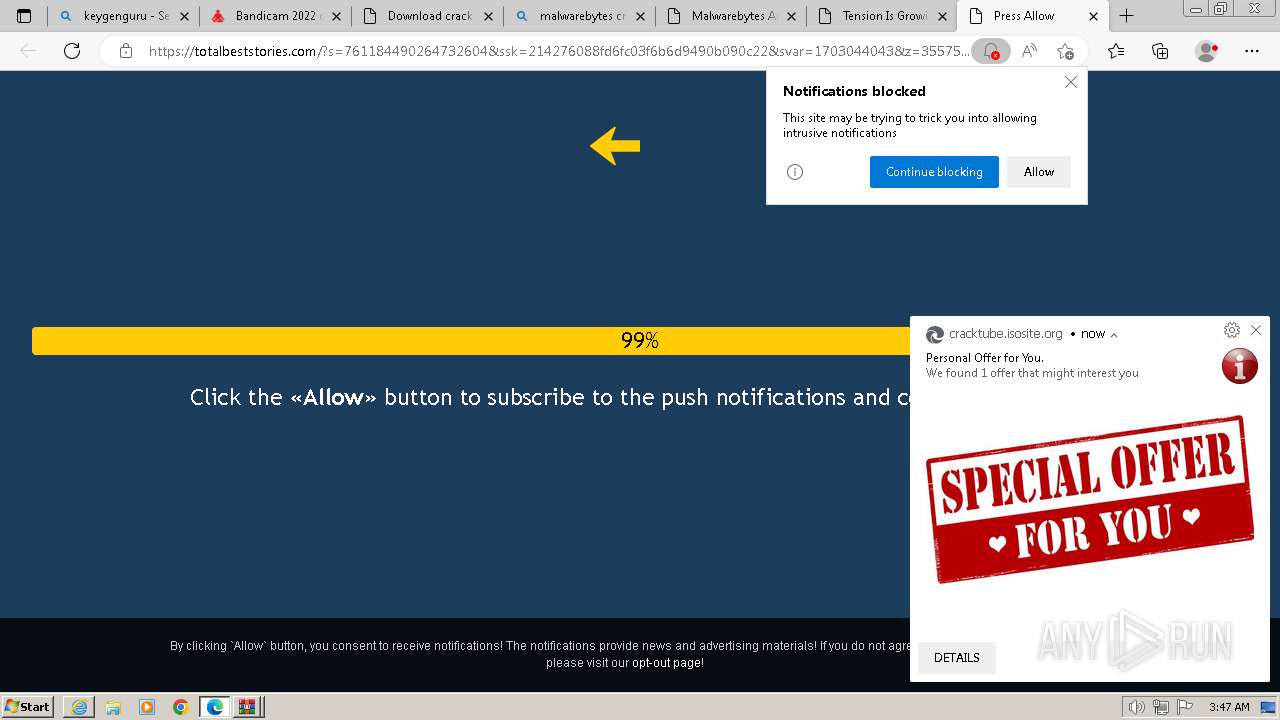Click the notifications blocked bell icon
This screenshot has width=1280, height=720.
[990, 51]
